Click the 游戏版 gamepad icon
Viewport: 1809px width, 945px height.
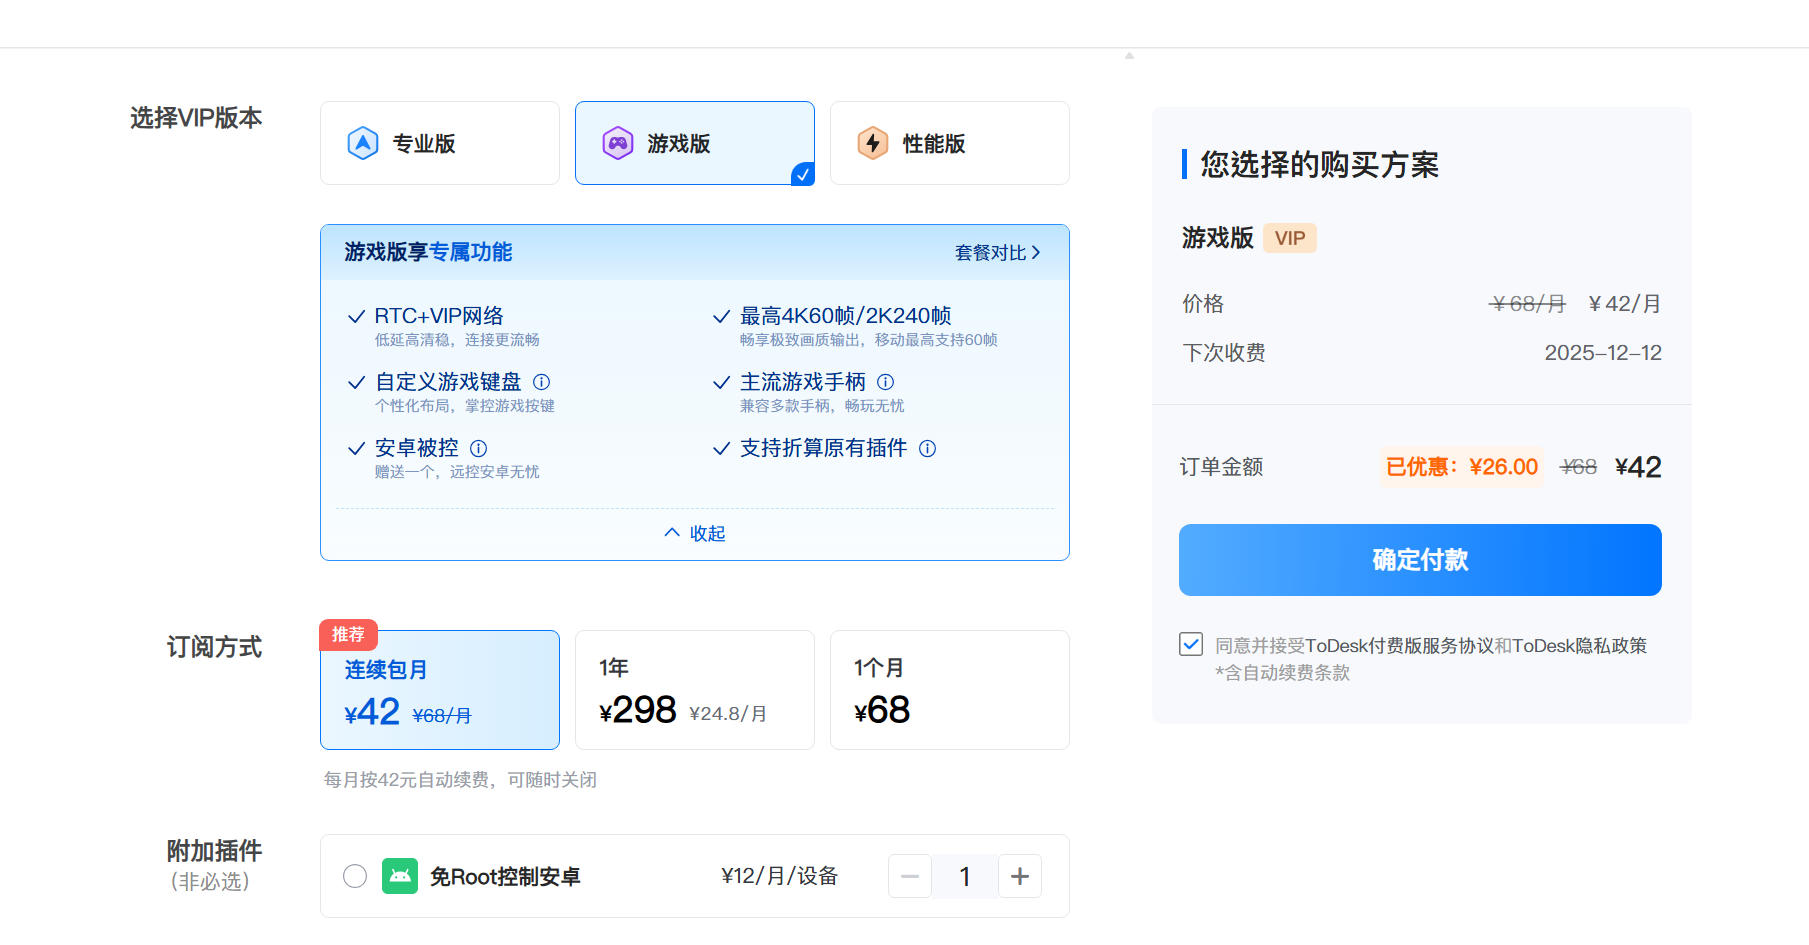coord(618,142)
